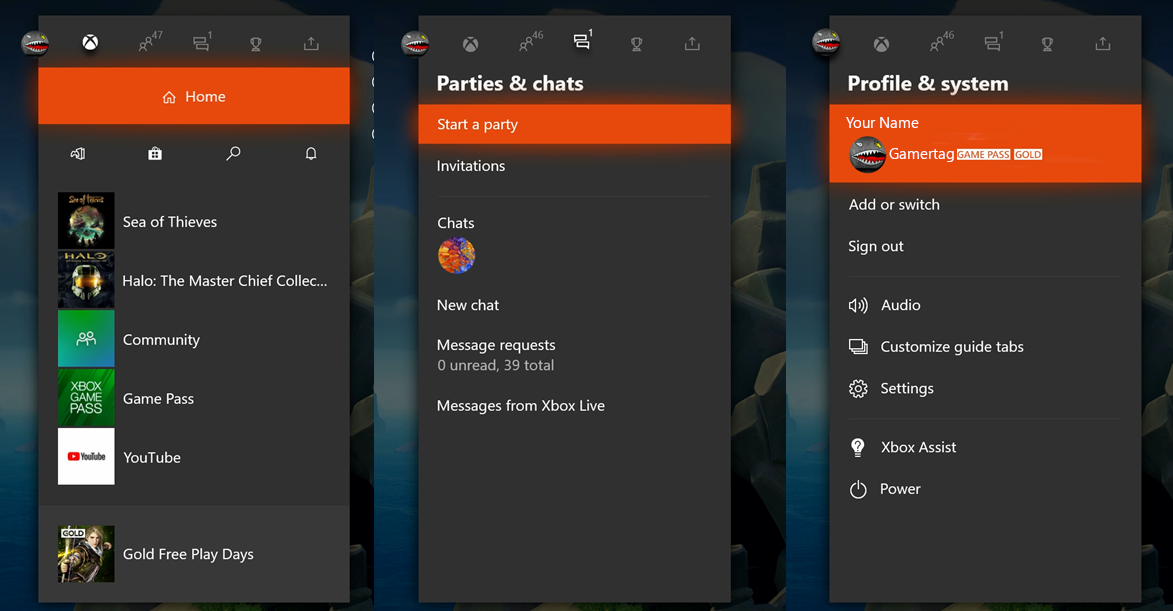
Task: Select active chat tab in Parties & chats panel
Action: pyautogui.click(x=583, y=40)
